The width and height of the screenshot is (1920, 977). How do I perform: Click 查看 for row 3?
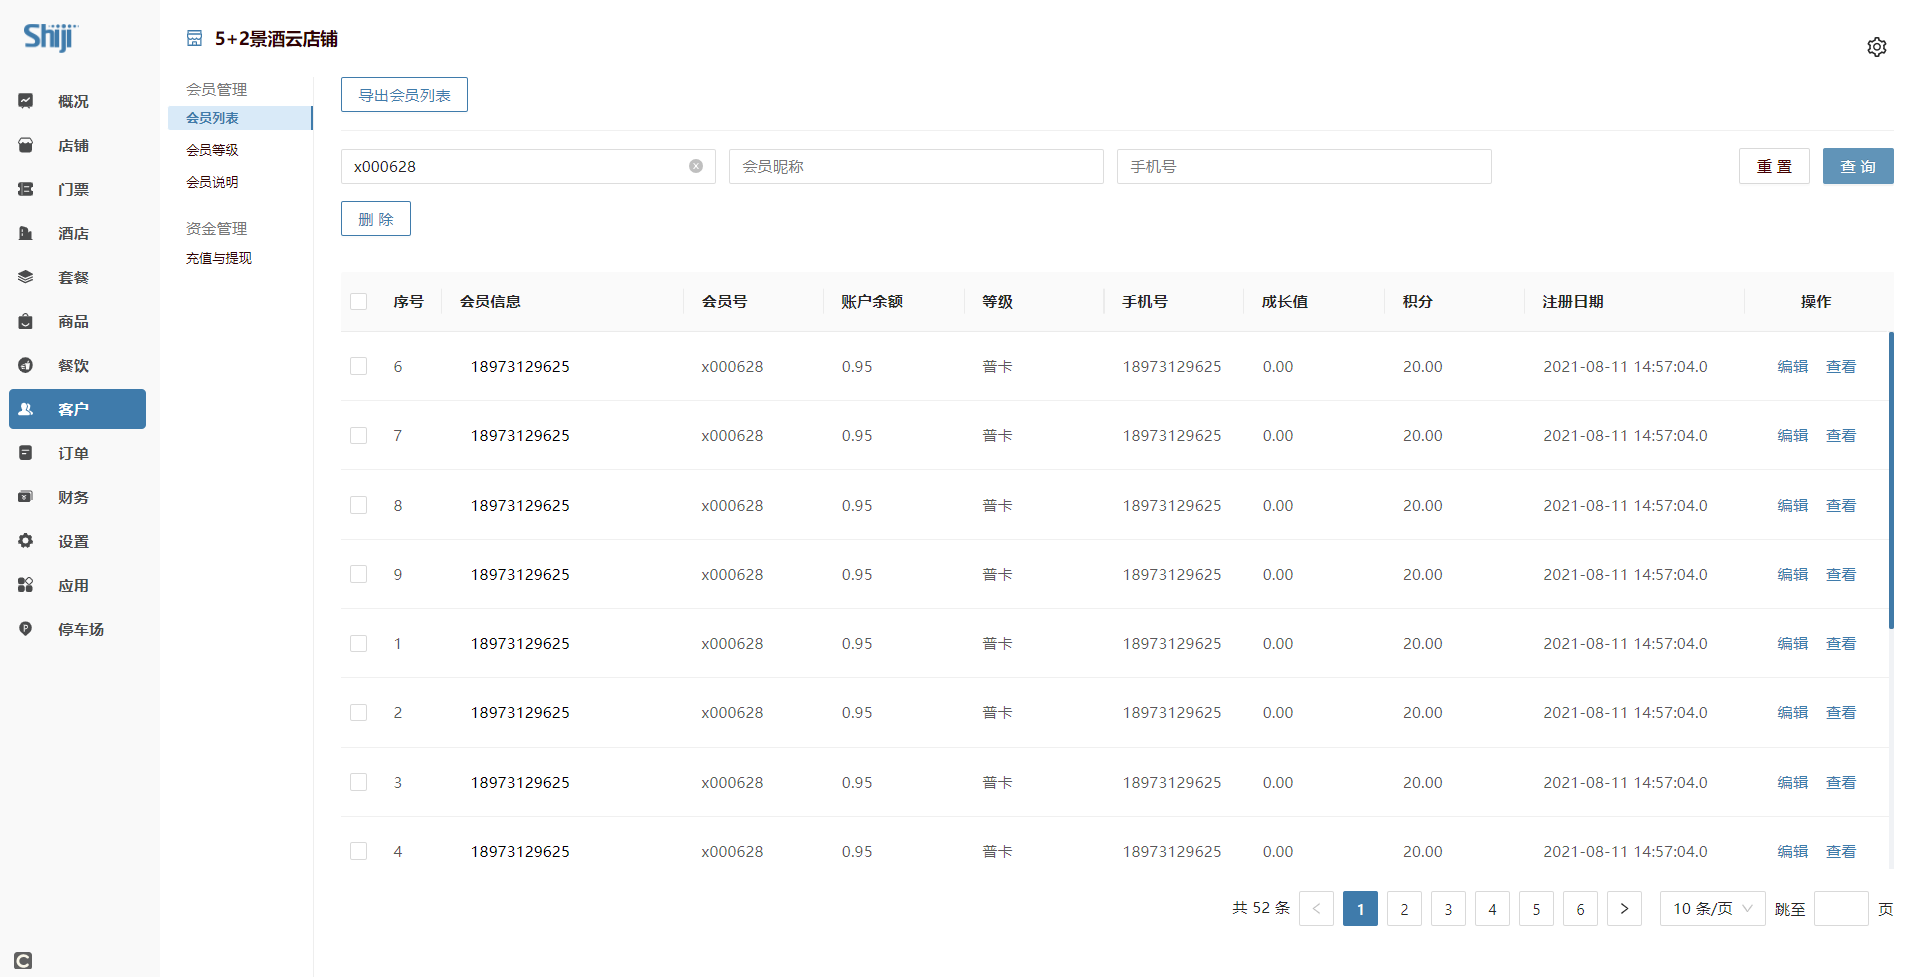1841,782
